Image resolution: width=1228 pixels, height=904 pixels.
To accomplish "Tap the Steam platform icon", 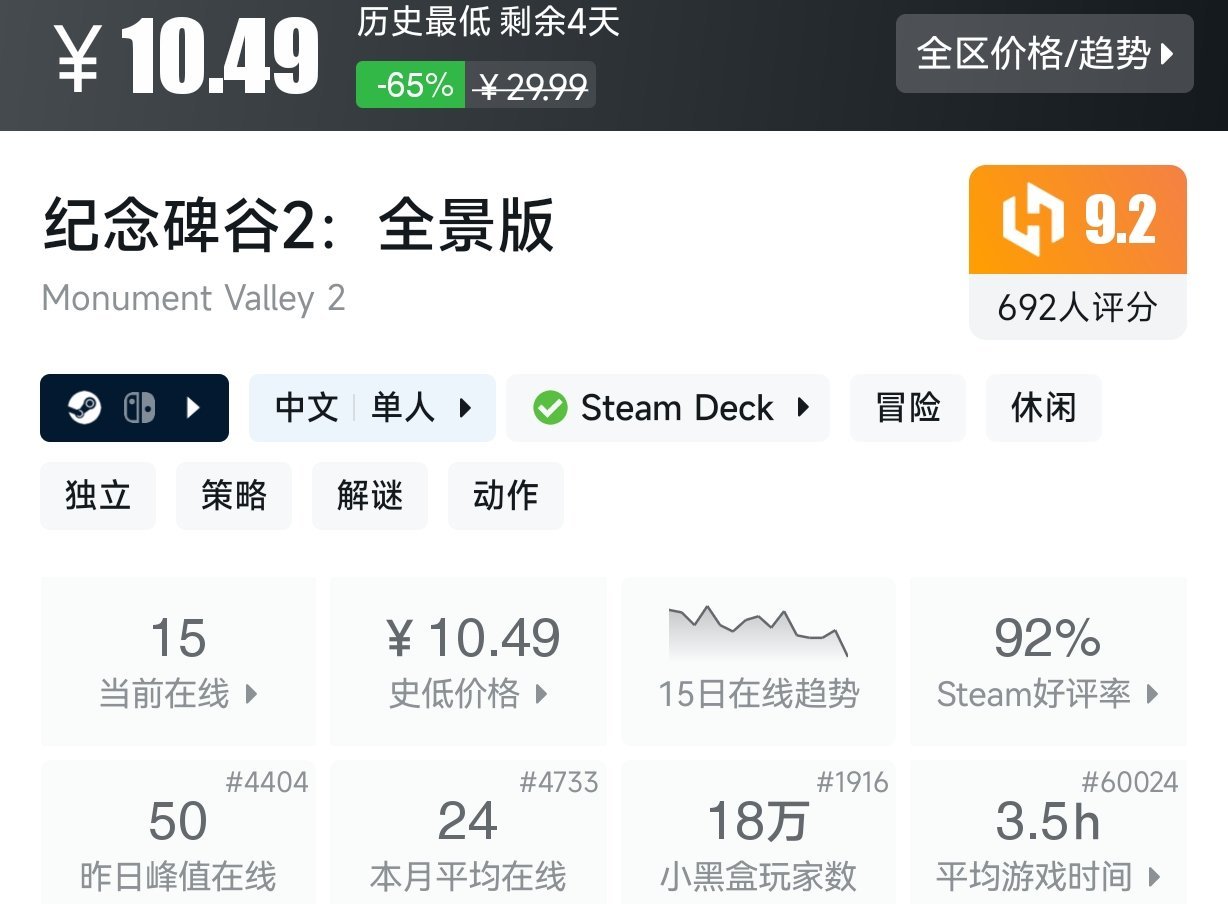I will click(84, 408).
